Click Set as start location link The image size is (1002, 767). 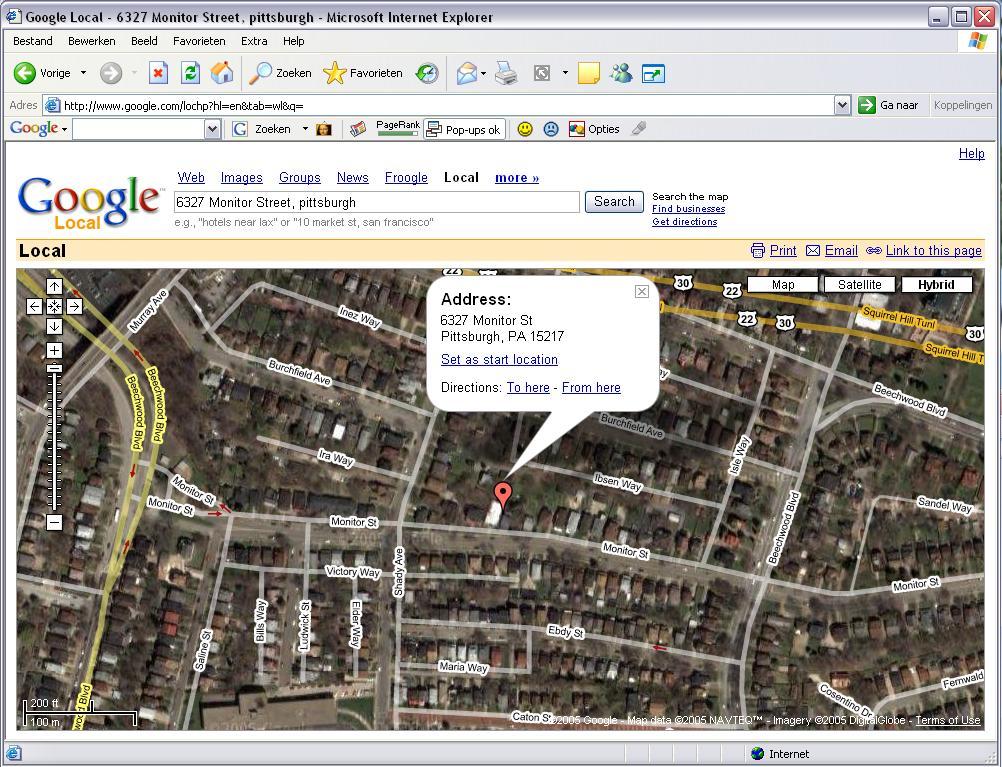[x=499, y=359]
